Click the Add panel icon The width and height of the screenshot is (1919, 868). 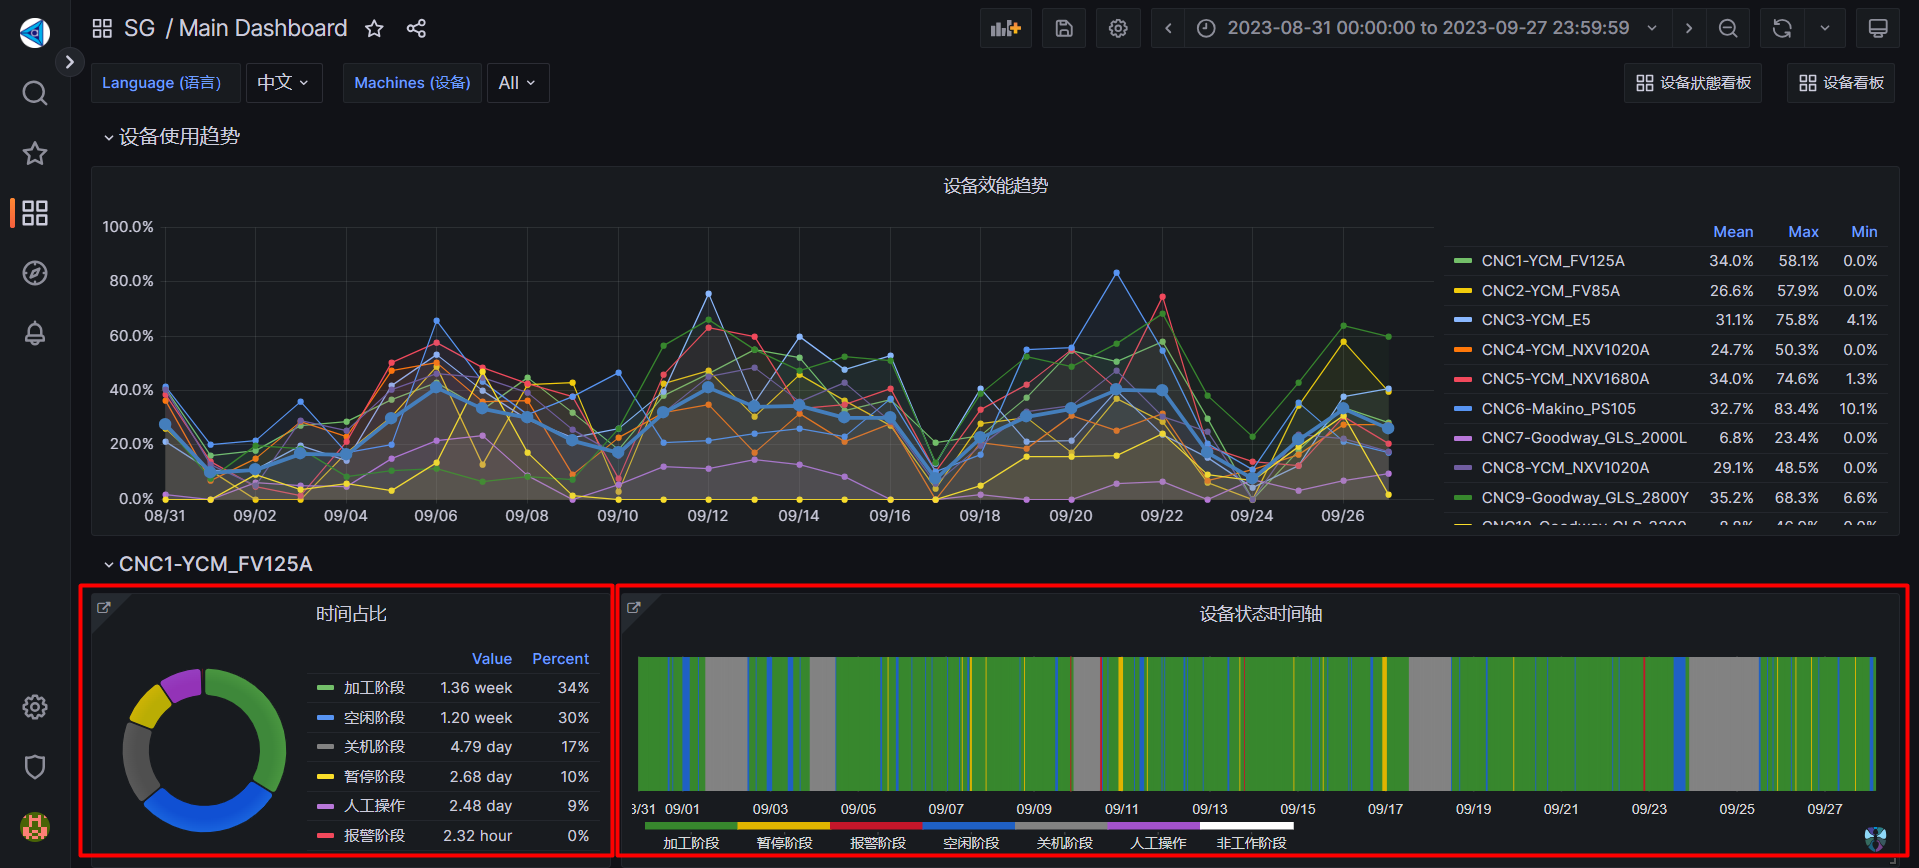1005,28
